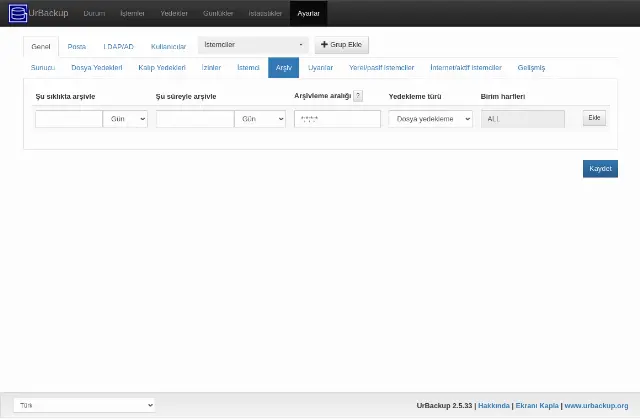Open the İstemci sub-tab
640x420 pixels.
(248, 68)
